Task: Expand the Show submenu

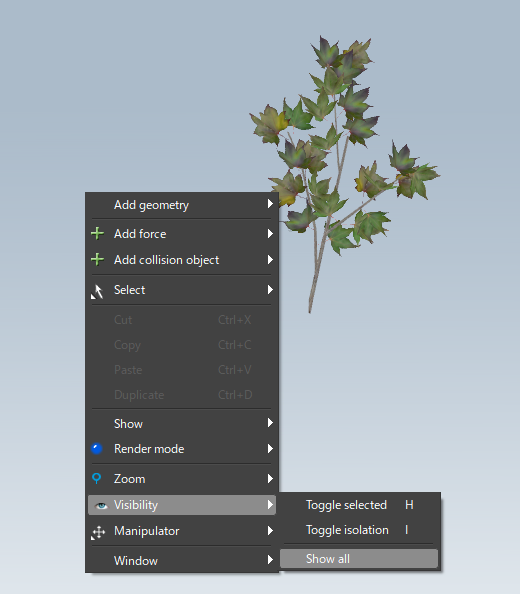Action: pyautogui.click(x=182, y=424)
